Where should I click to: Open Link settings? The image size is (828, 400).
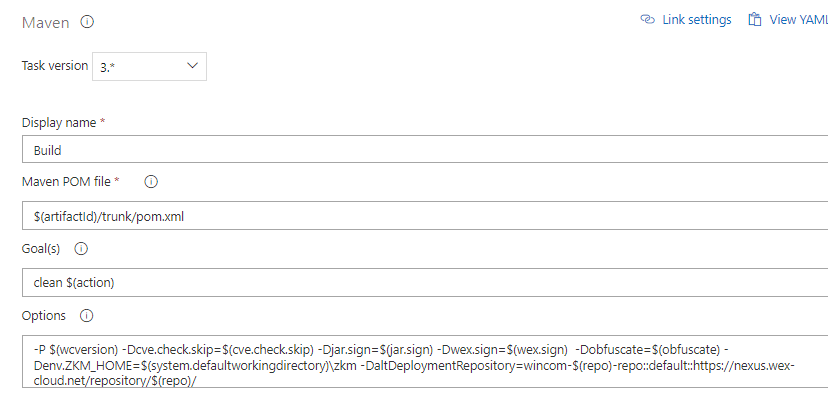pos(697,20)
